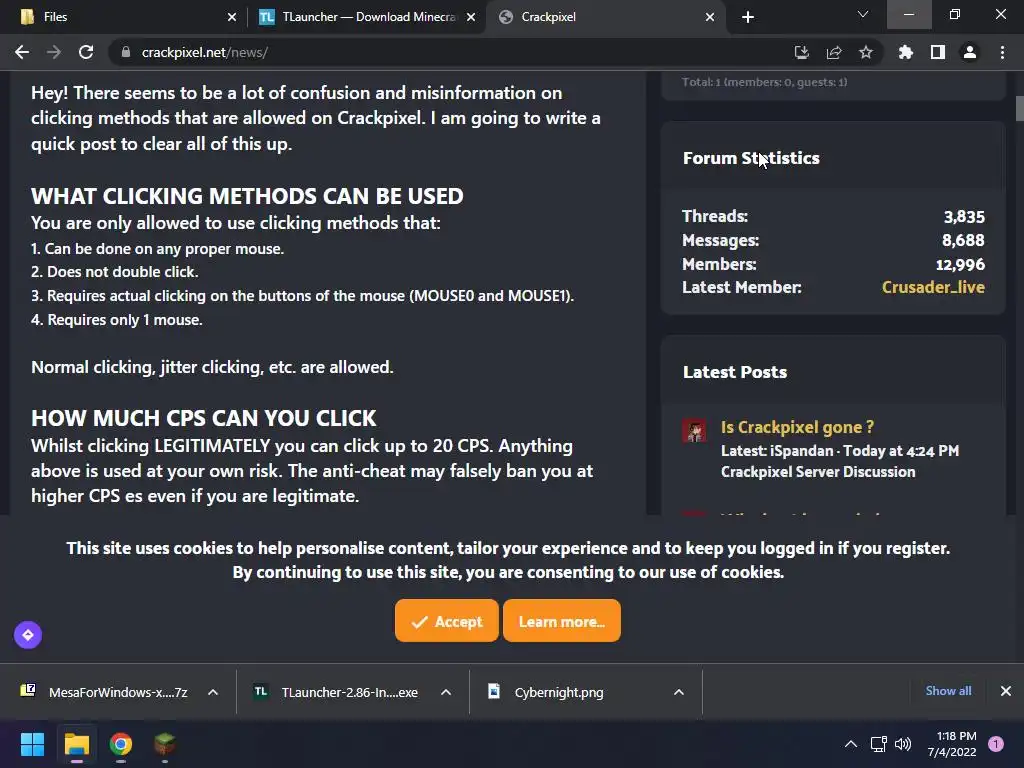This screenshot has height=768, width=1024.
Task: Click the 'WHAT CLICKING METHODS CAN BE USED' heading
Action: (x=248, y=196)
